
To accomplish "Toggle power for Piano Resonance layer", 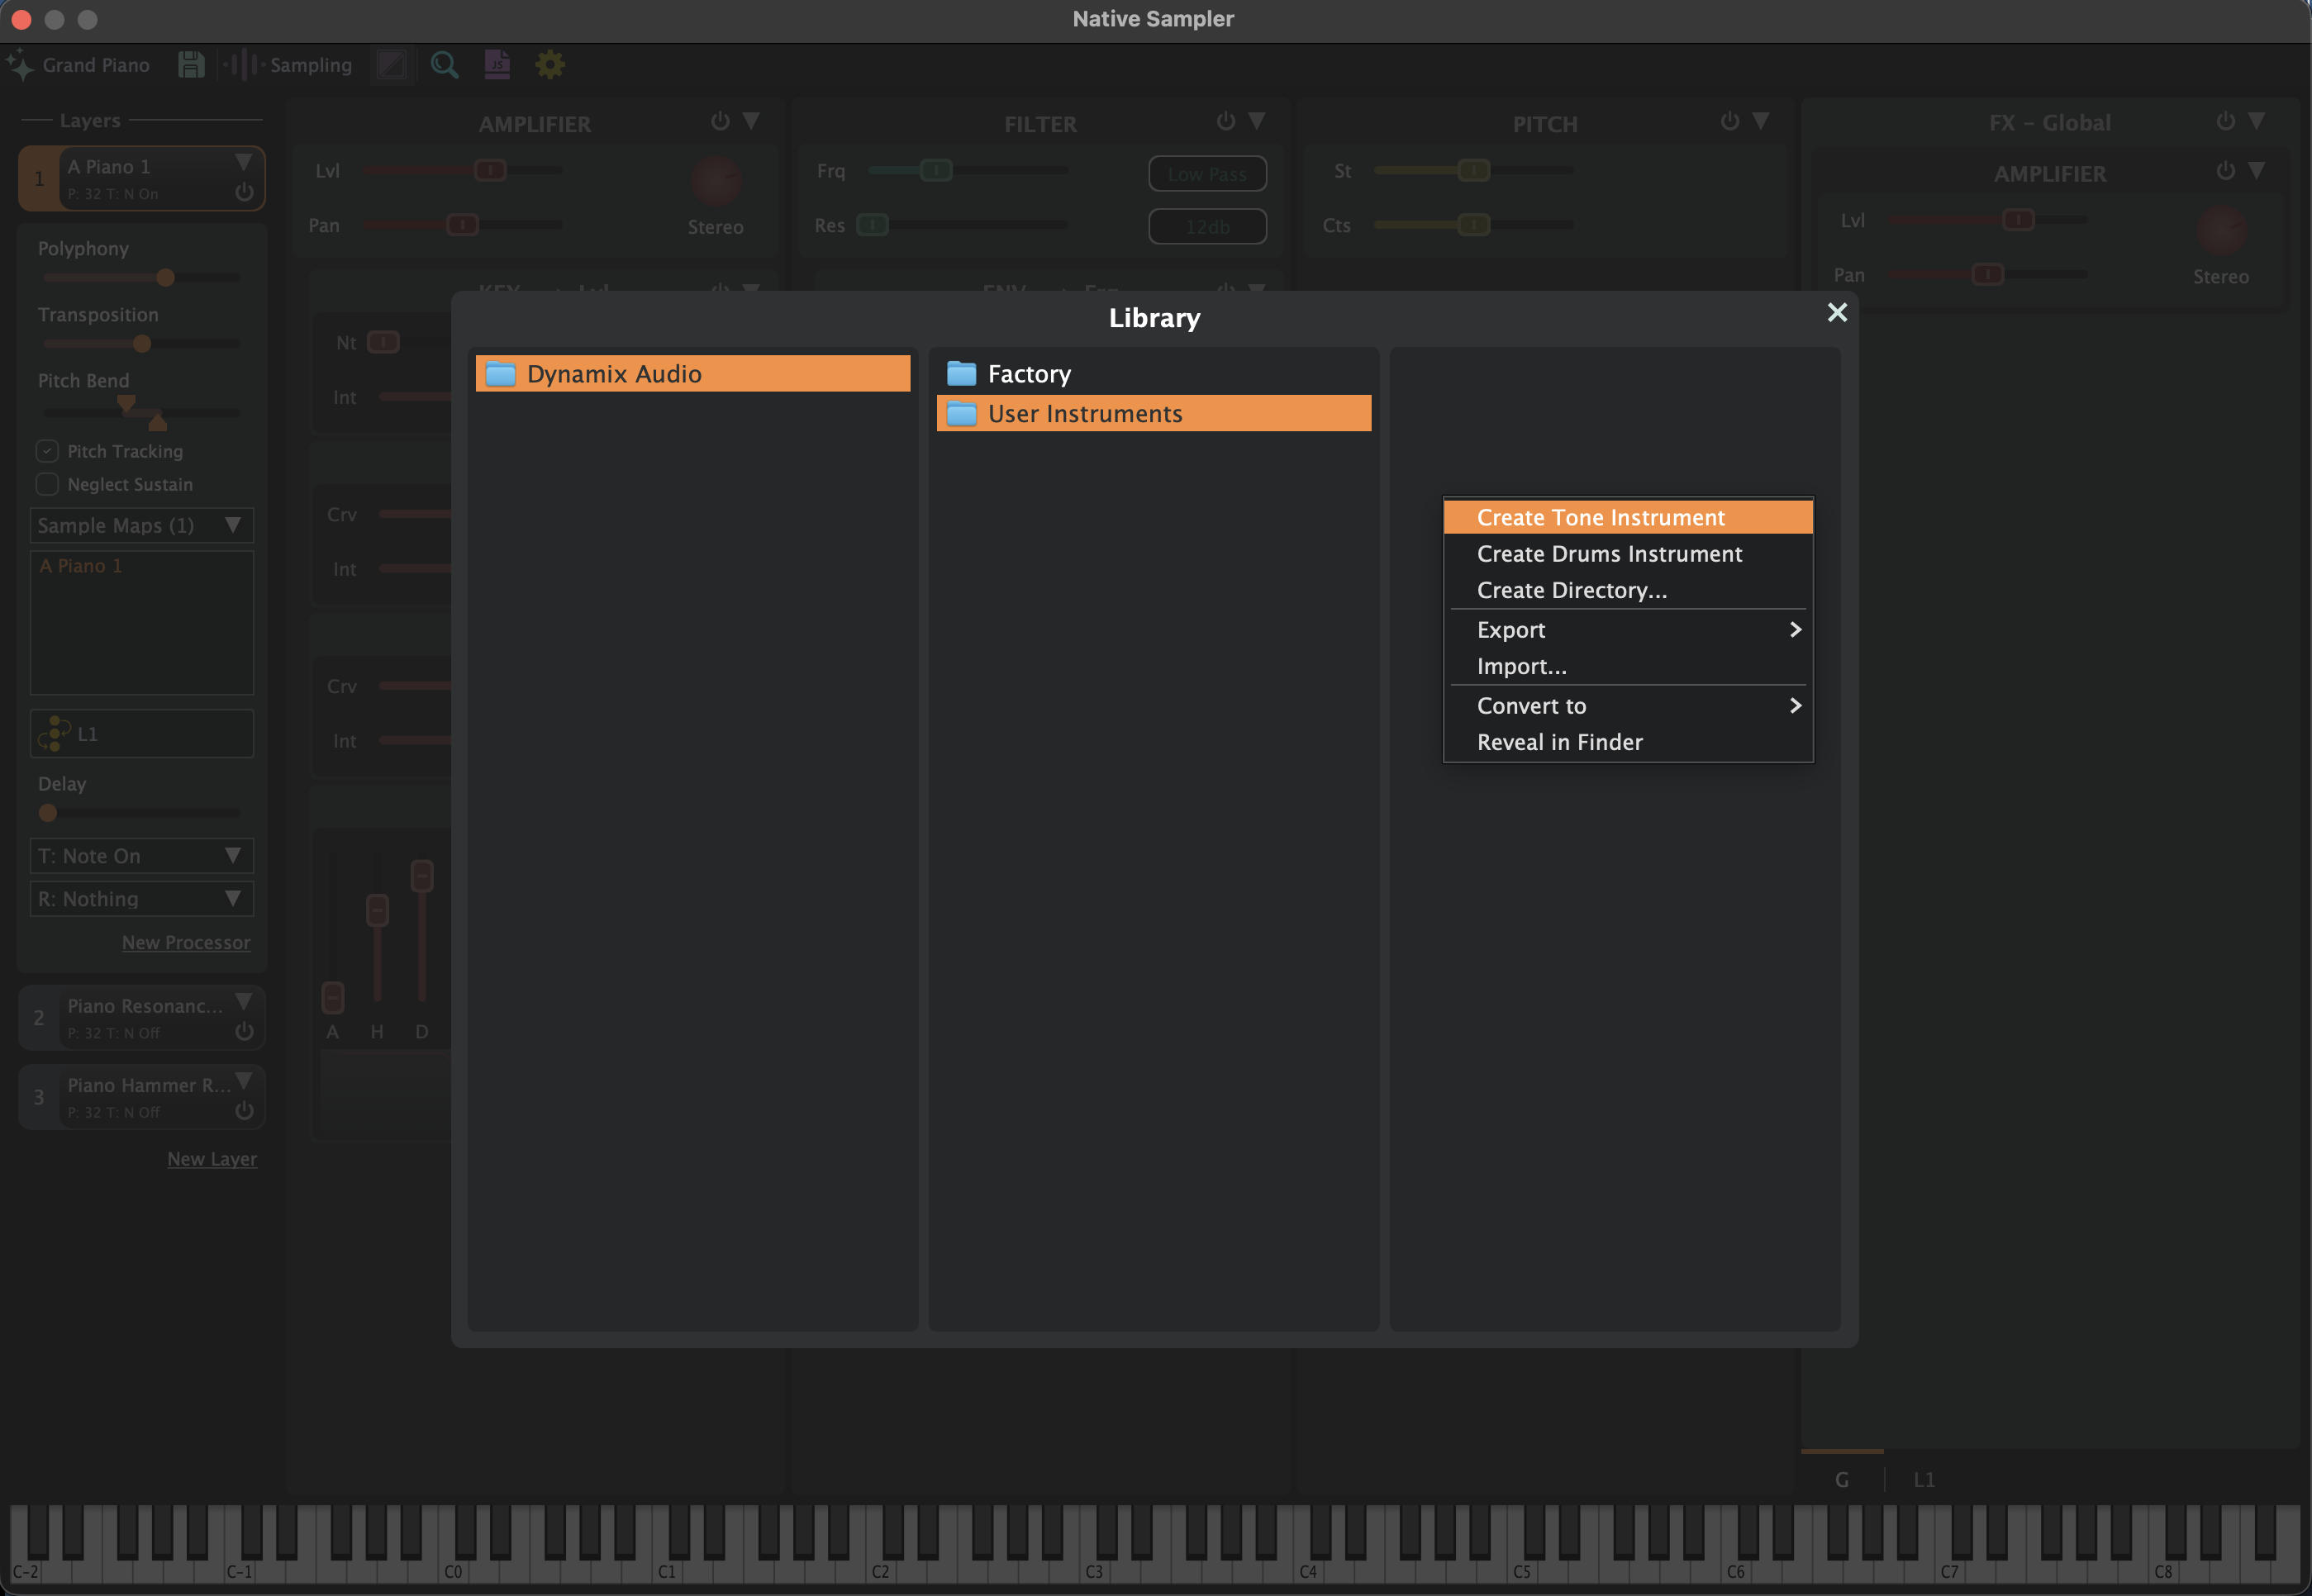I will [244, 1031].
